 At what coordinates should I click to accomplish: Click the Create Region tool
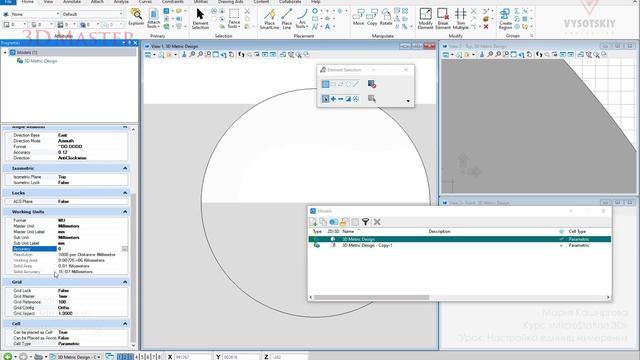505,19
